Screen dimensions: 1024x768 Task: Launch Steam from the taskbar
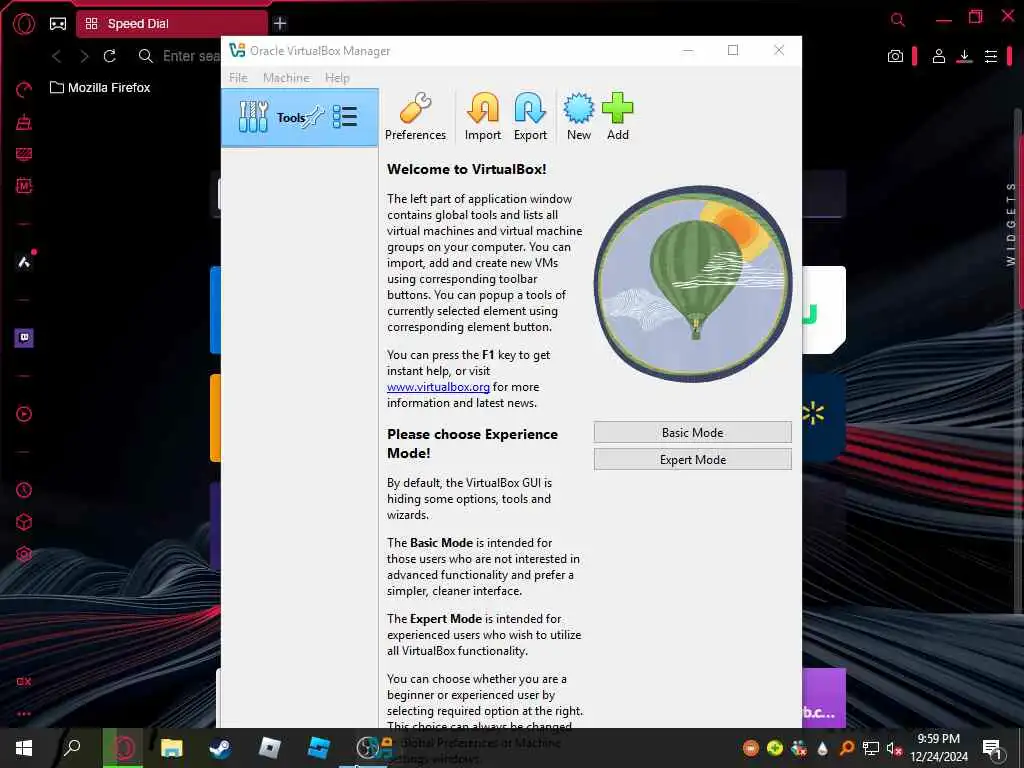(x=220, y=748)
